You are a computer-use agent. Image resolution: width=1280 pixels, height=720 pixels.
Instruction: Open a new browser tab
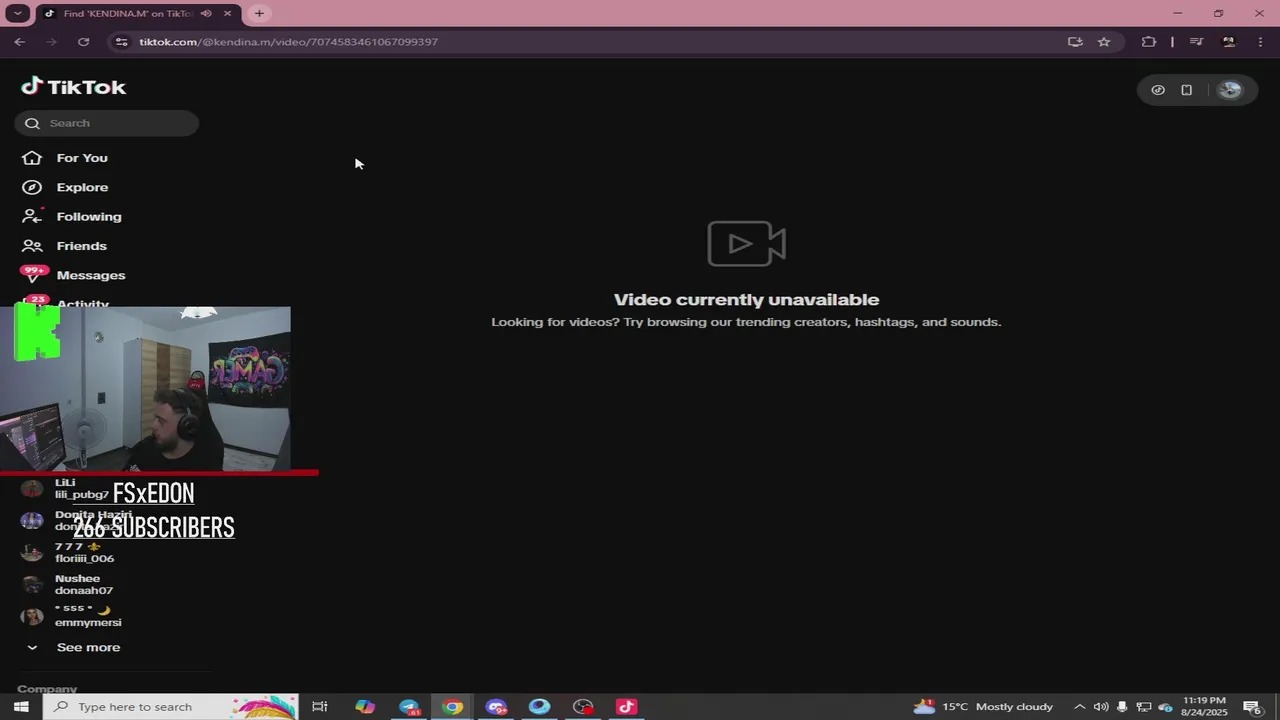259,13
